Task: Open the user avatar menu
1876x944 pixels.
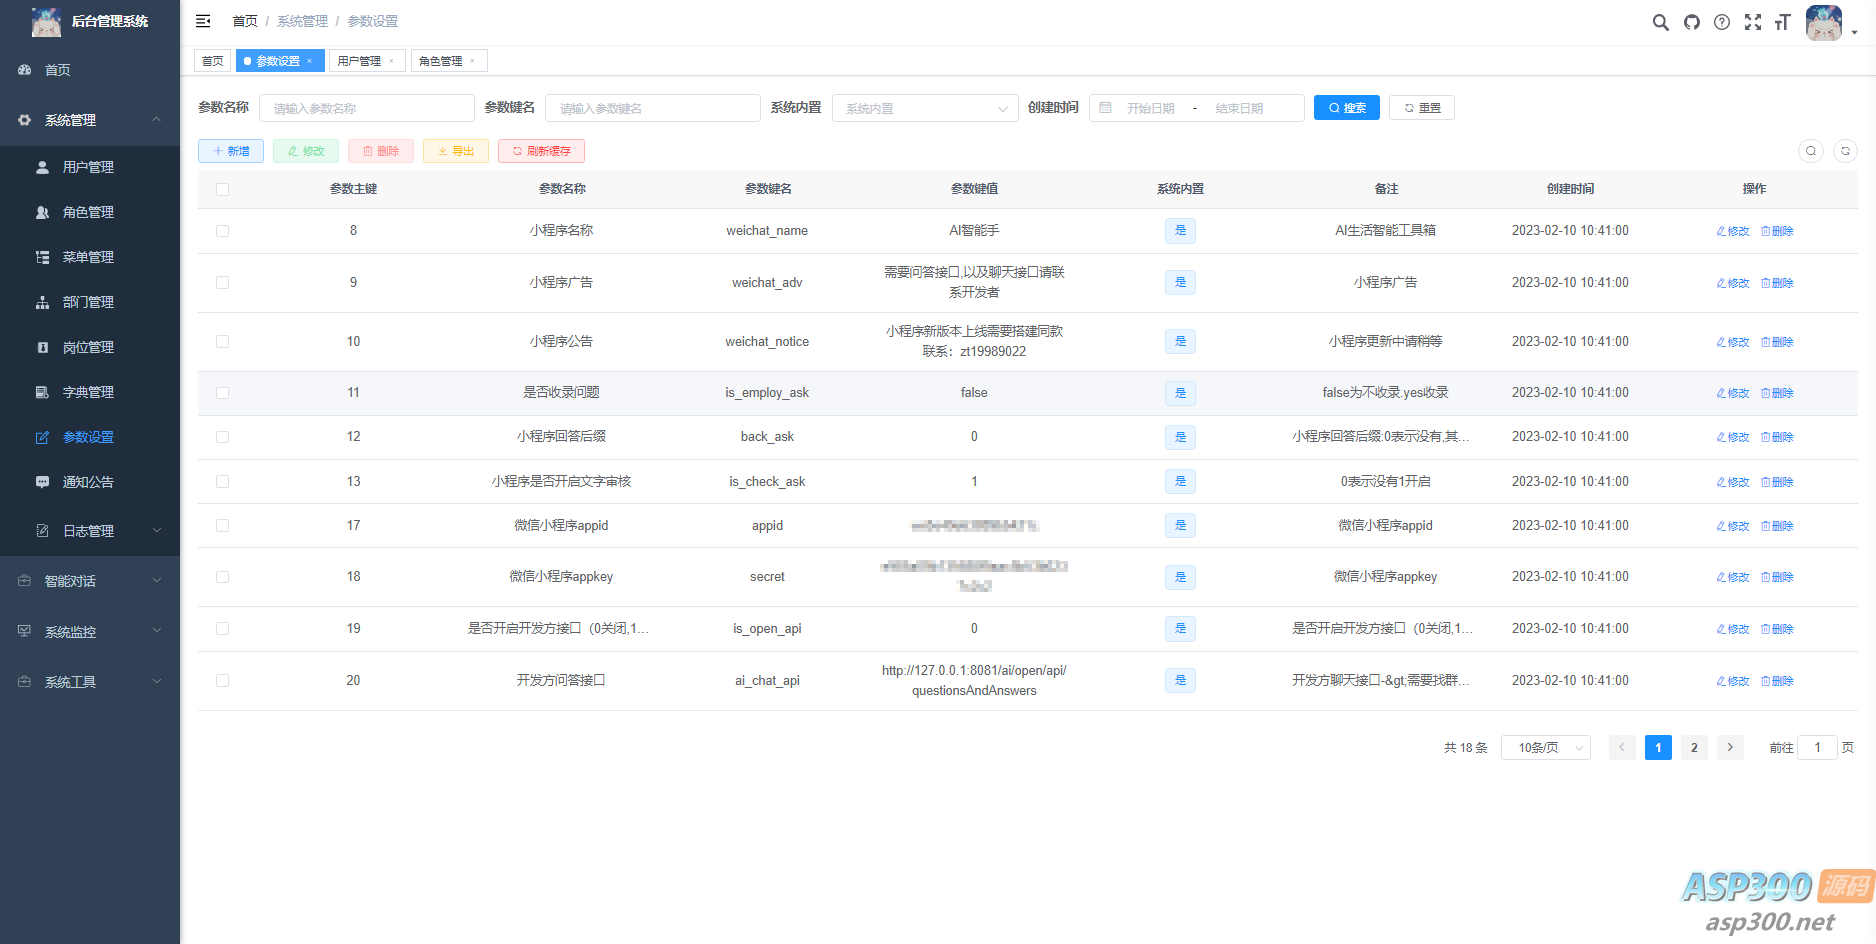Action: coord(1824,22)
